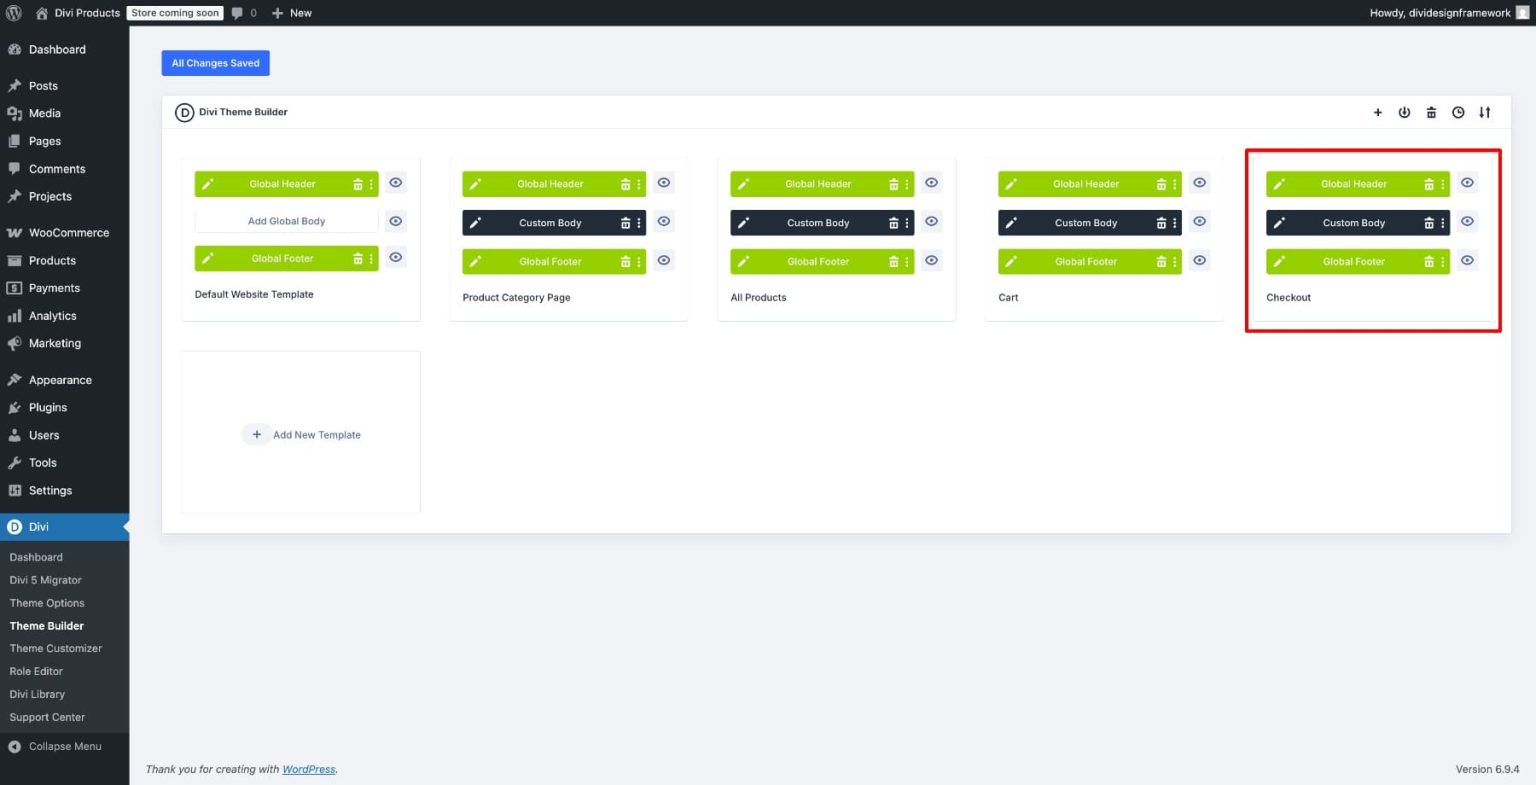The height and width of the screenshot is (785, 1536).
Task: Open three-dot menu on Checkout's Global Footer
Action: pos(1442,262)
